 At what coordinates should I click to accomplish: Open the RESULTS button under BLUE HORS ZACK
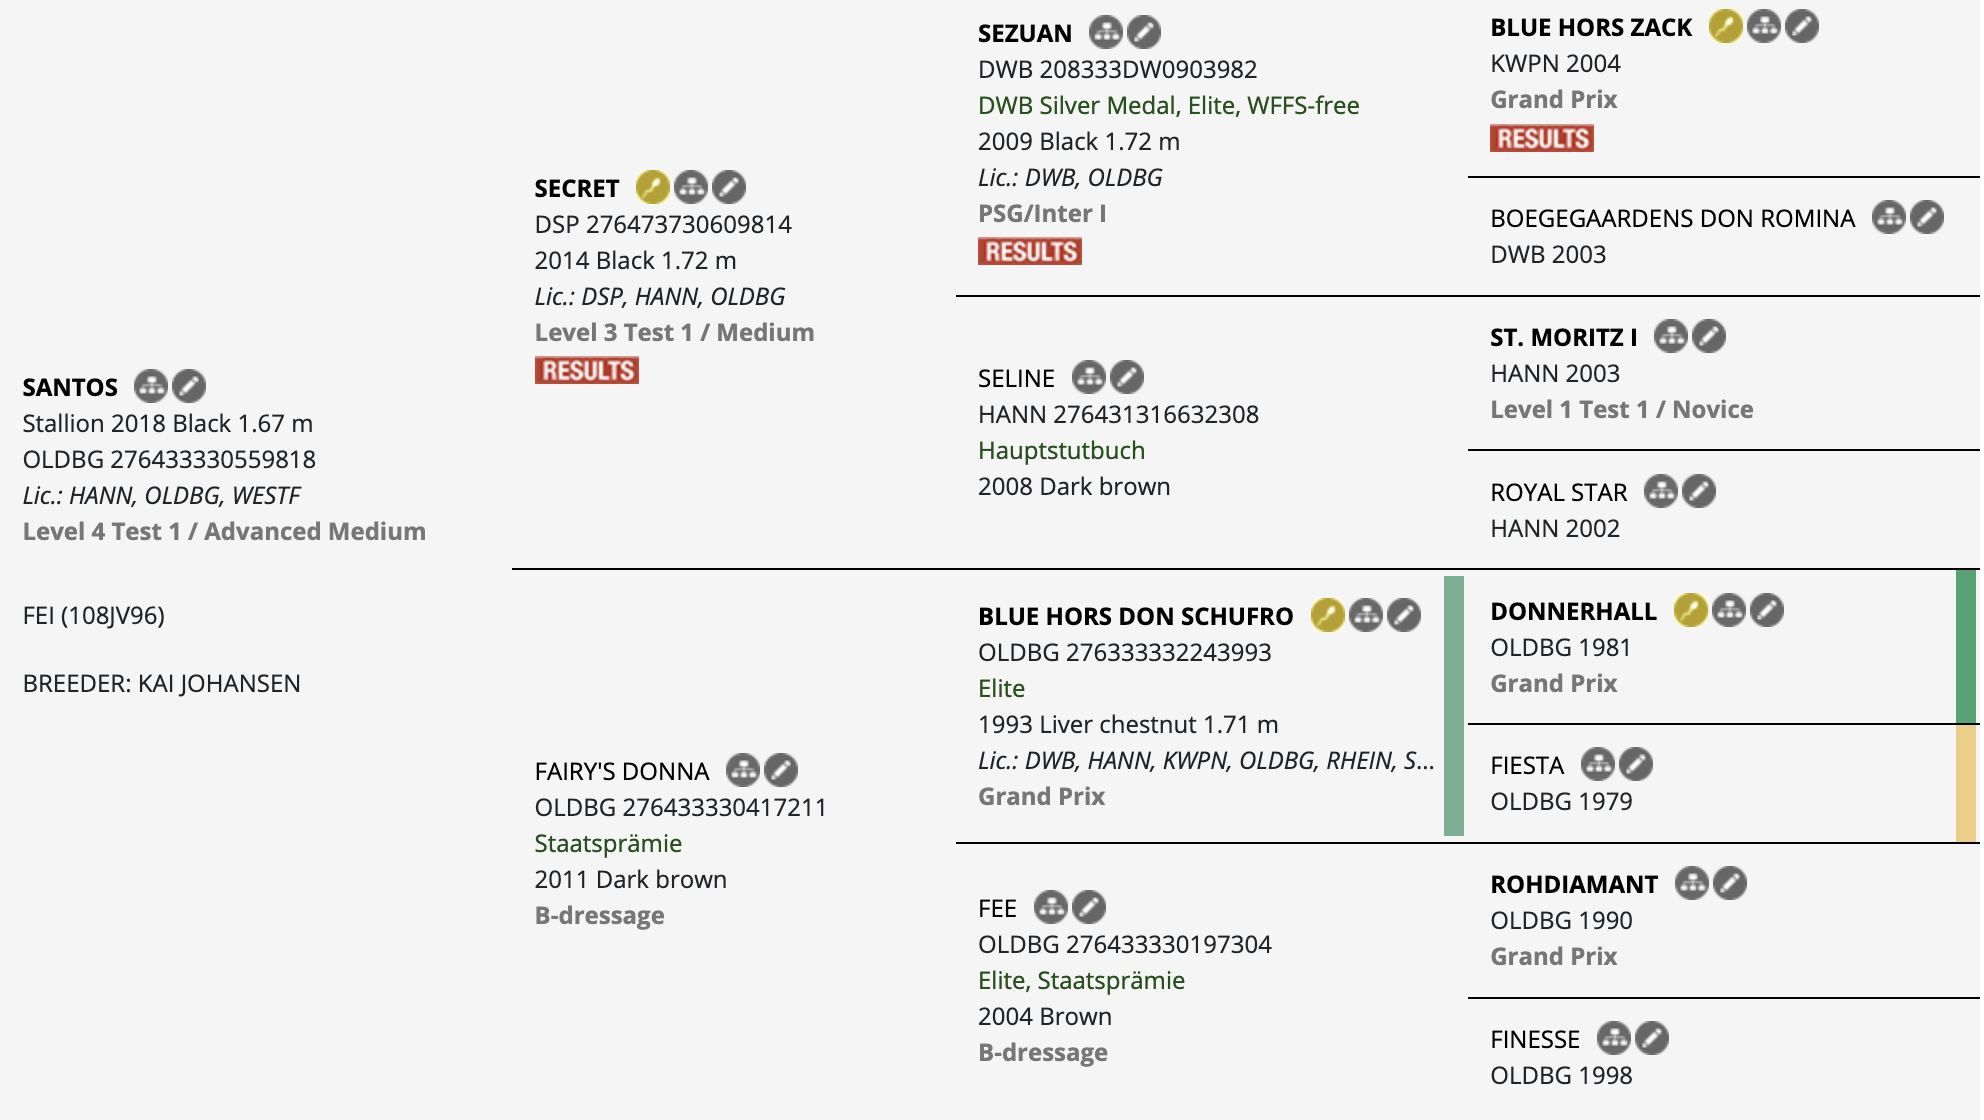coord(1542,138)
